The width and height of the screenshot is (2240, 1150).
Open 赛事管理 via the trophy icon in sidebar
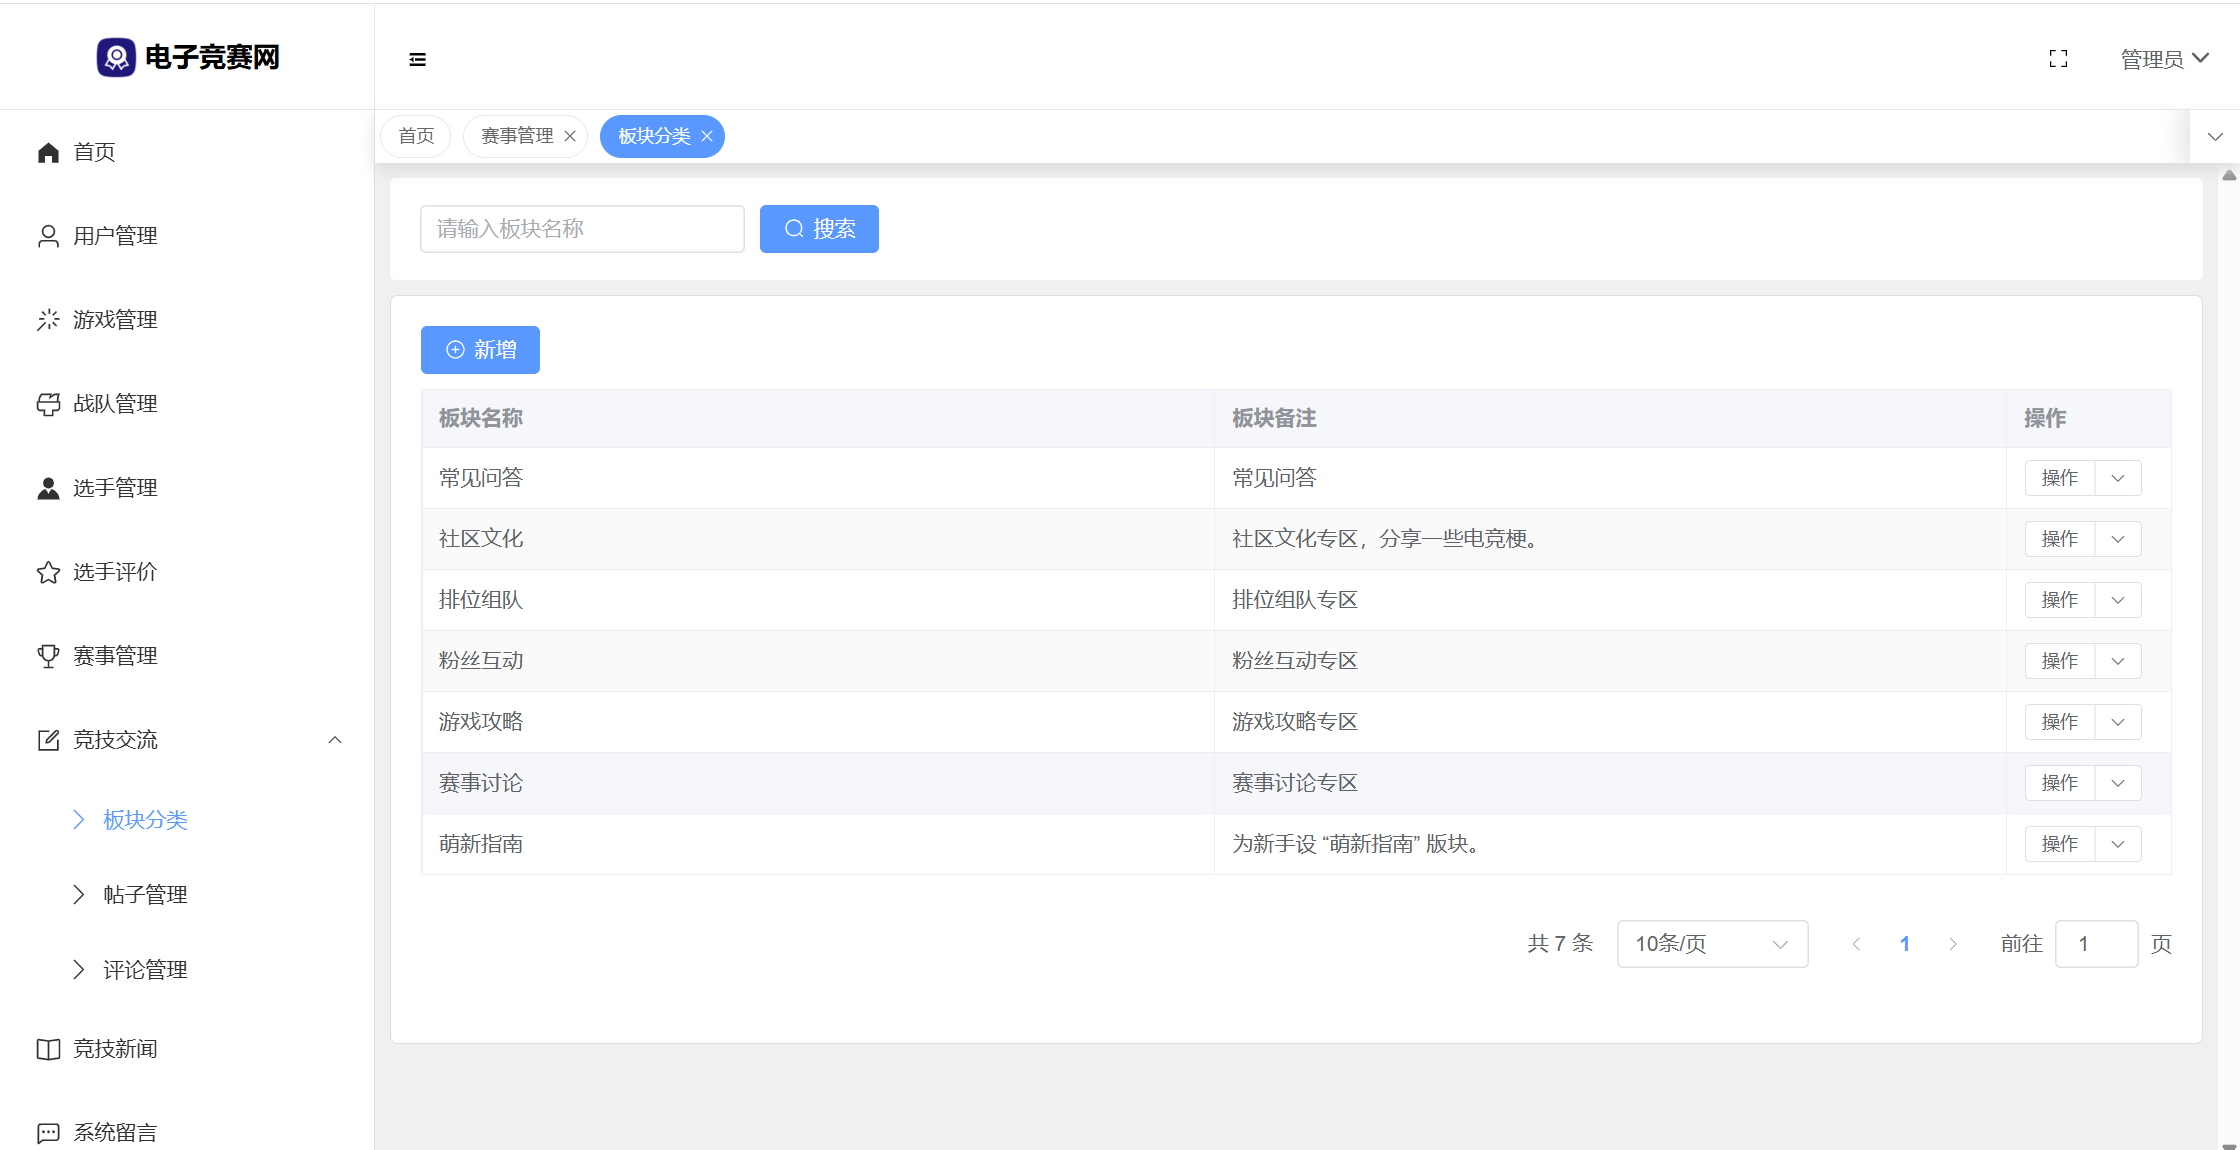tap(48, 656)
